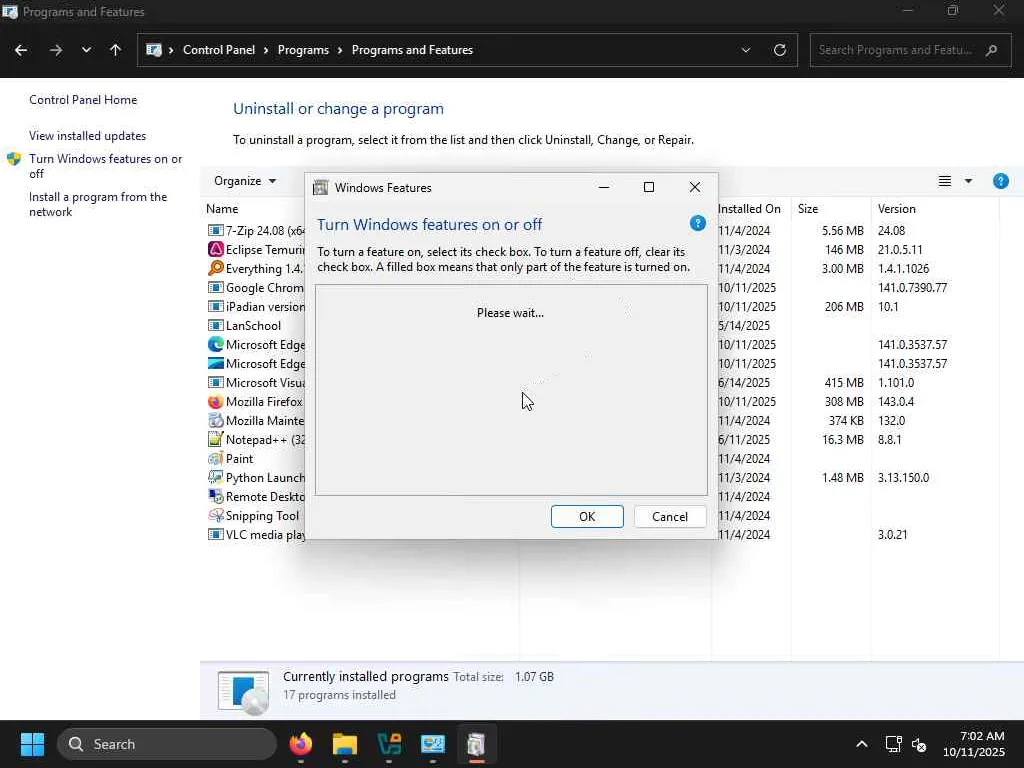
Task: Sort by the Version column header
Action: (x=897, y=209)
